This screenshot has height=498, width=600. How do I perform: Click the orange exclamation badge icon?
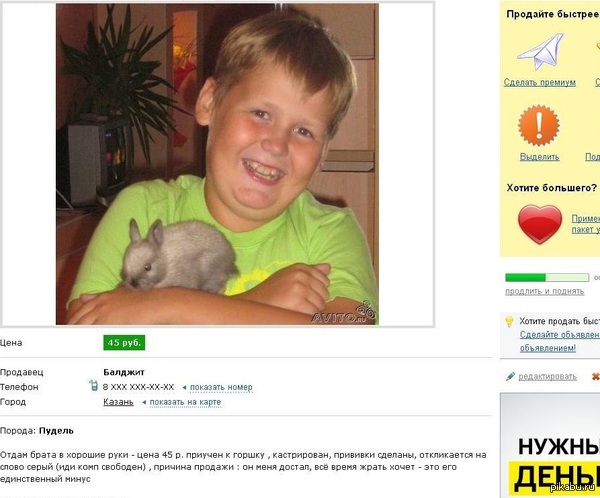click(x=539, y=126)
